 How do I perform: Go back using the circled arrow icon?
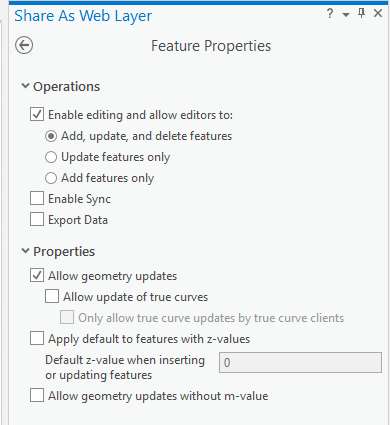(24, 45)
